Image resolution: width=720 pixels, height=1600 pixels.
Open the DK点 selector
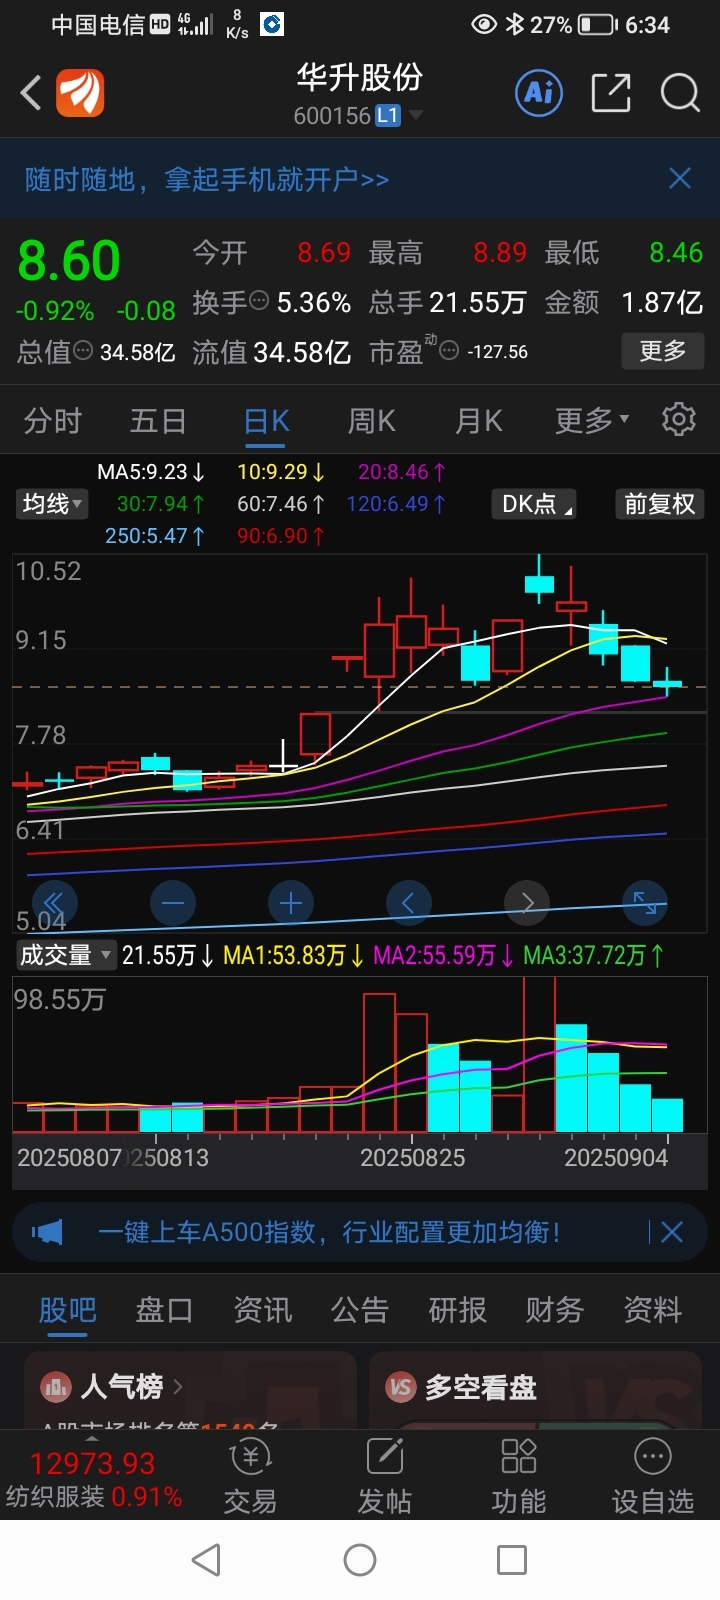pyautogui.click(x=535, y=504)
